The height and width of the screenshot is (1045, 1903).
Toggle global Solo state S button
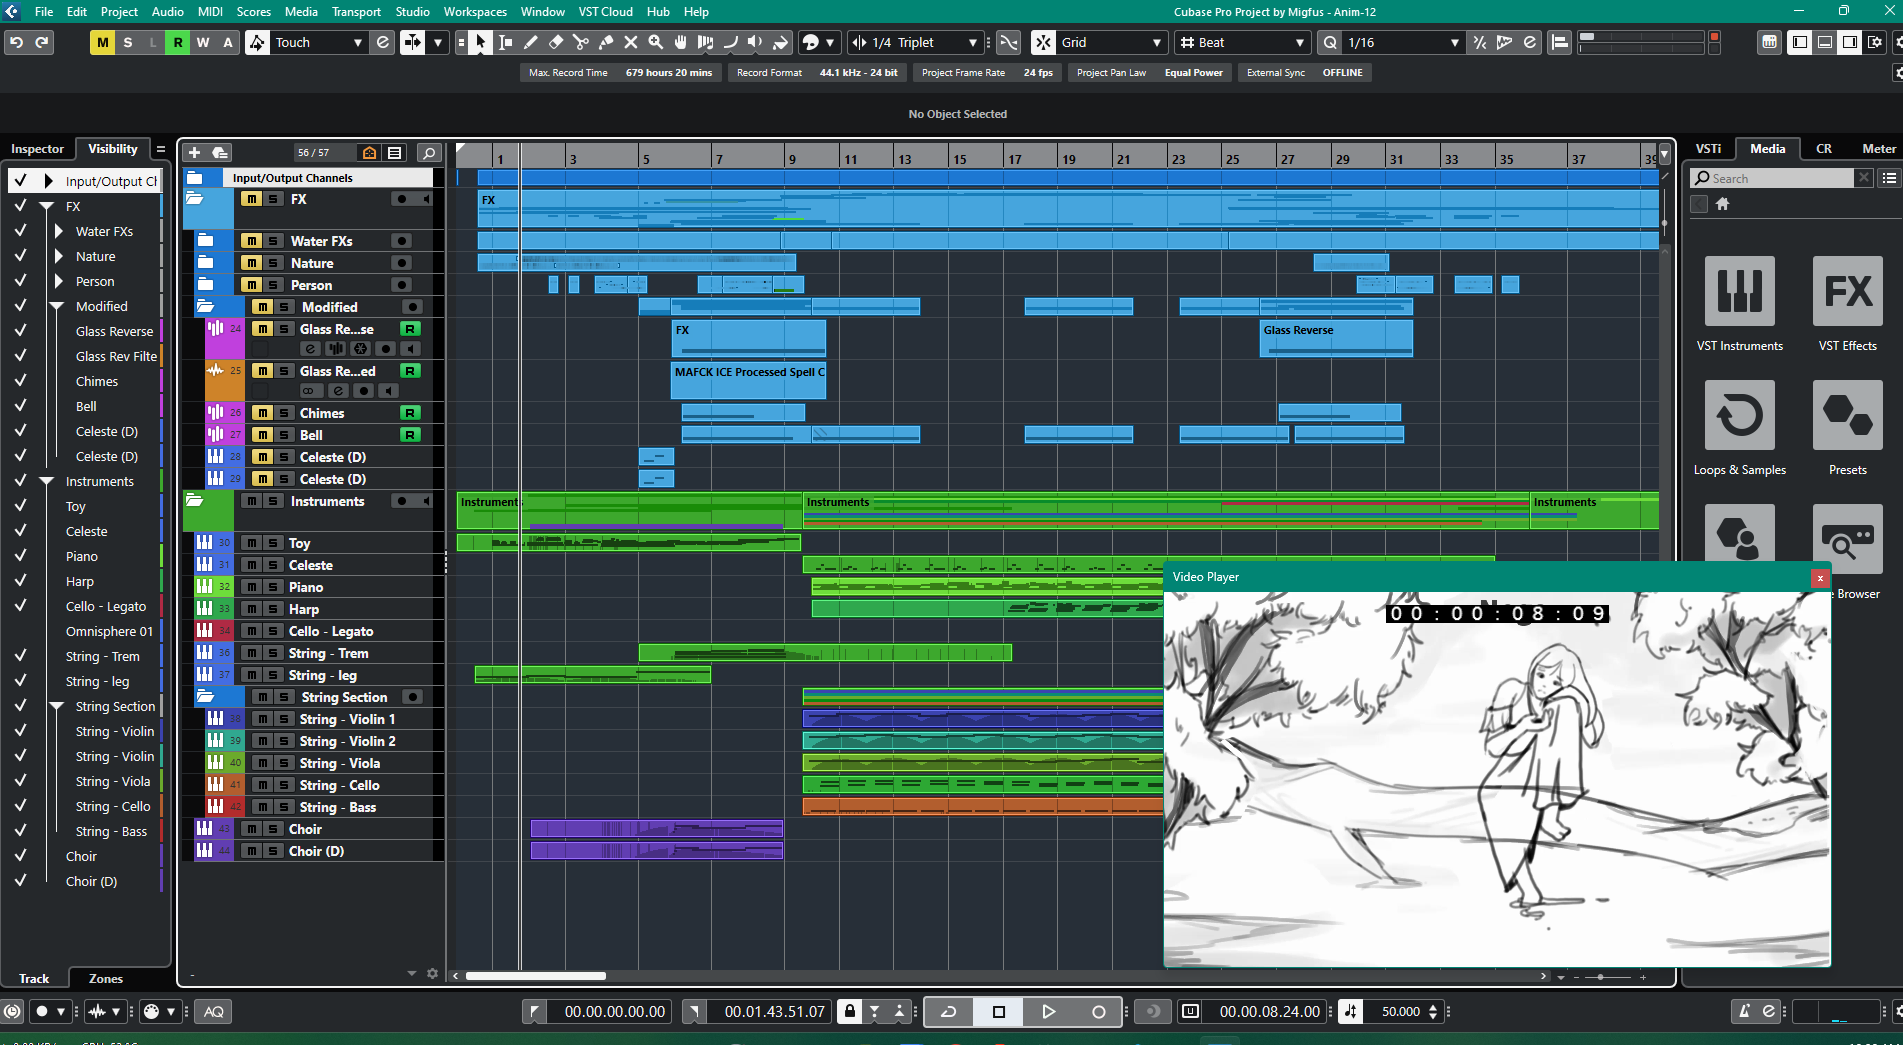pos(127,42)
